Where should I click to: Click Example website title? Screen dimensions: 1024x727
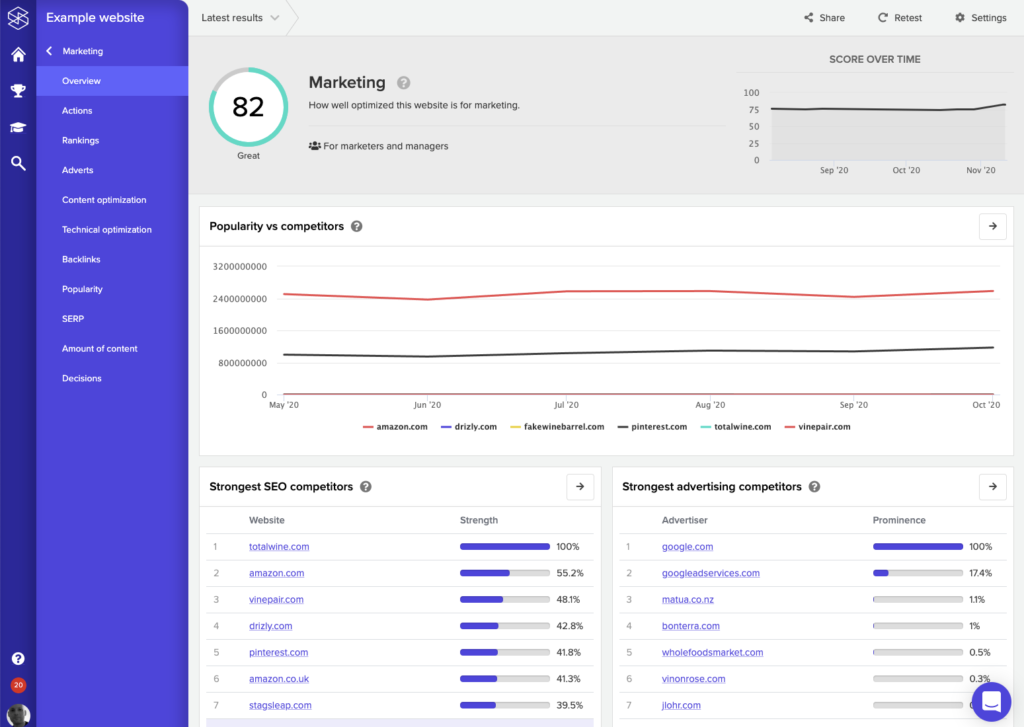tap(95, 18)
